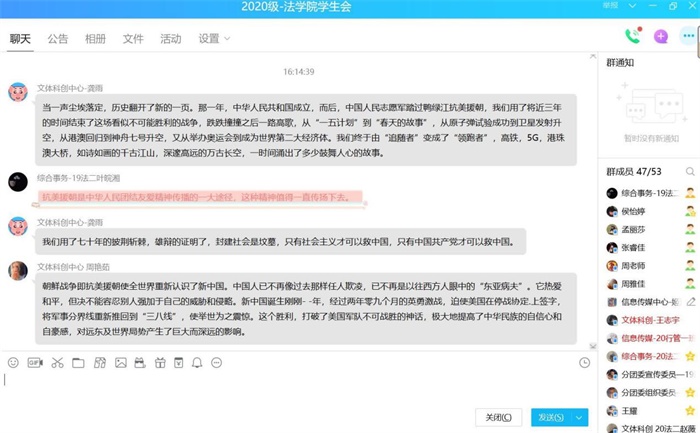Screen dimensions: 700x433
Task: Start a group voice call with the phone icon
Action: 633,36
